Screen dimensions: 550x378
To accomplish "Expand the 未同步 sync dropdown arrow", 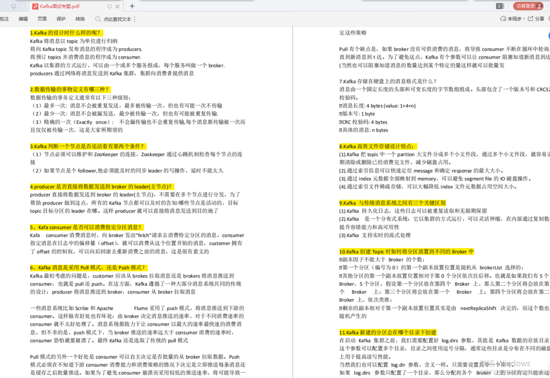I will (x=524, y=19).
